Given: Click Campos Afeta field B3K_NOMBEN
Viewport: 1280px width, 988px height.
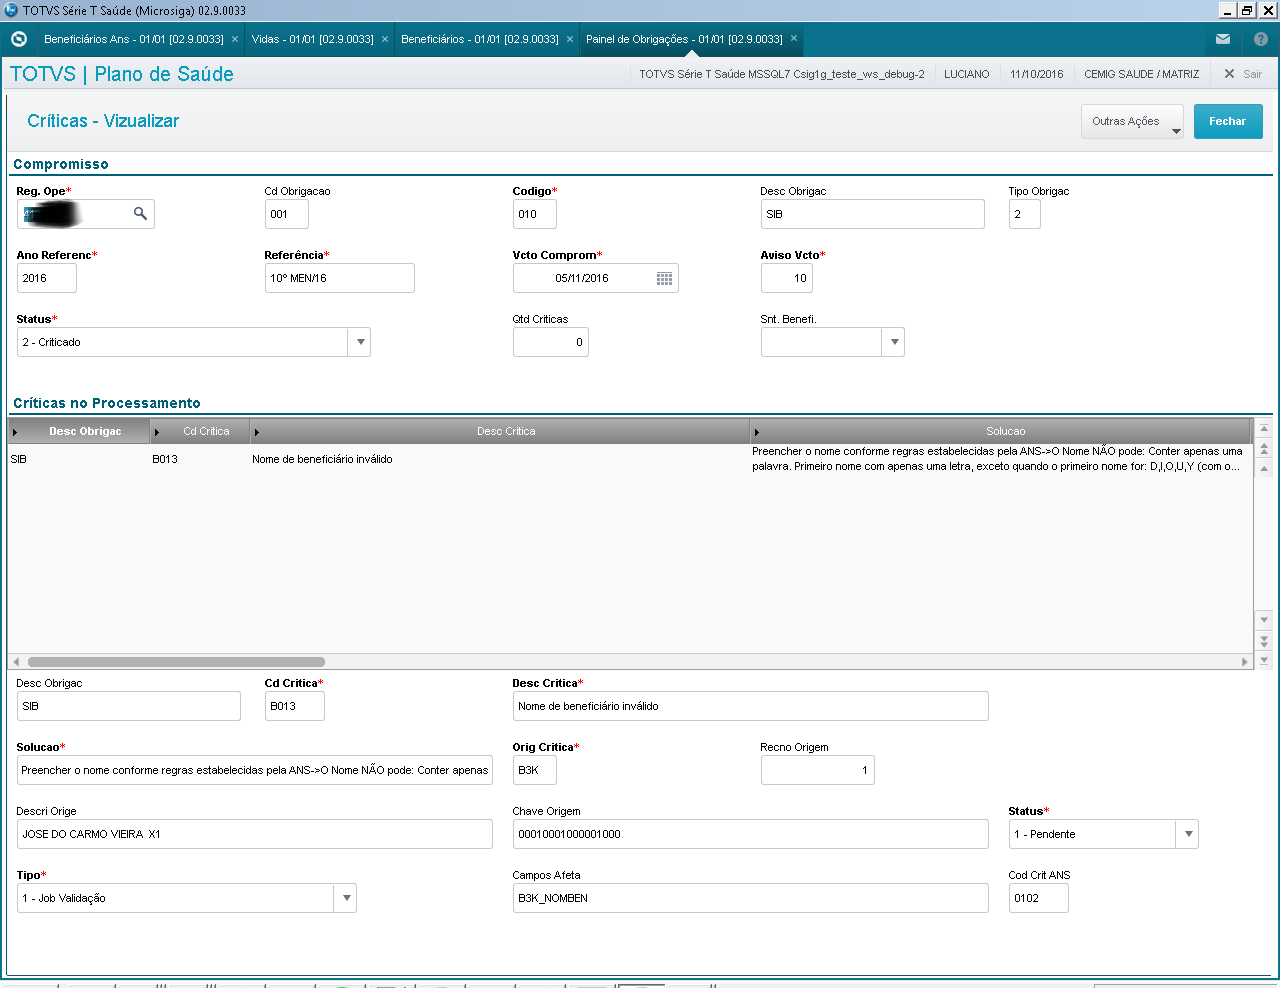Looking at the screenshot, I should pyautogui.click(x=751, y=898).
